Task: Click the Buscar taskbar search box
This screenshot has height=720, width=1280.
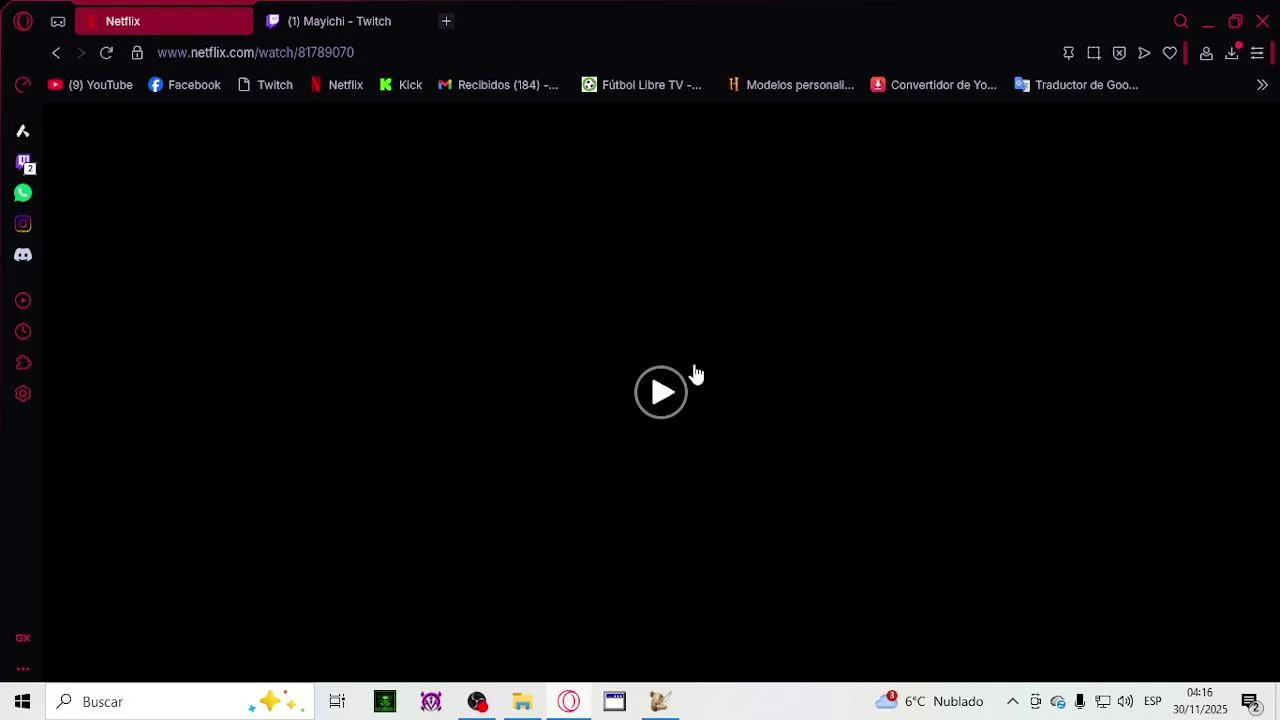Action: click(x=180, y=702)
